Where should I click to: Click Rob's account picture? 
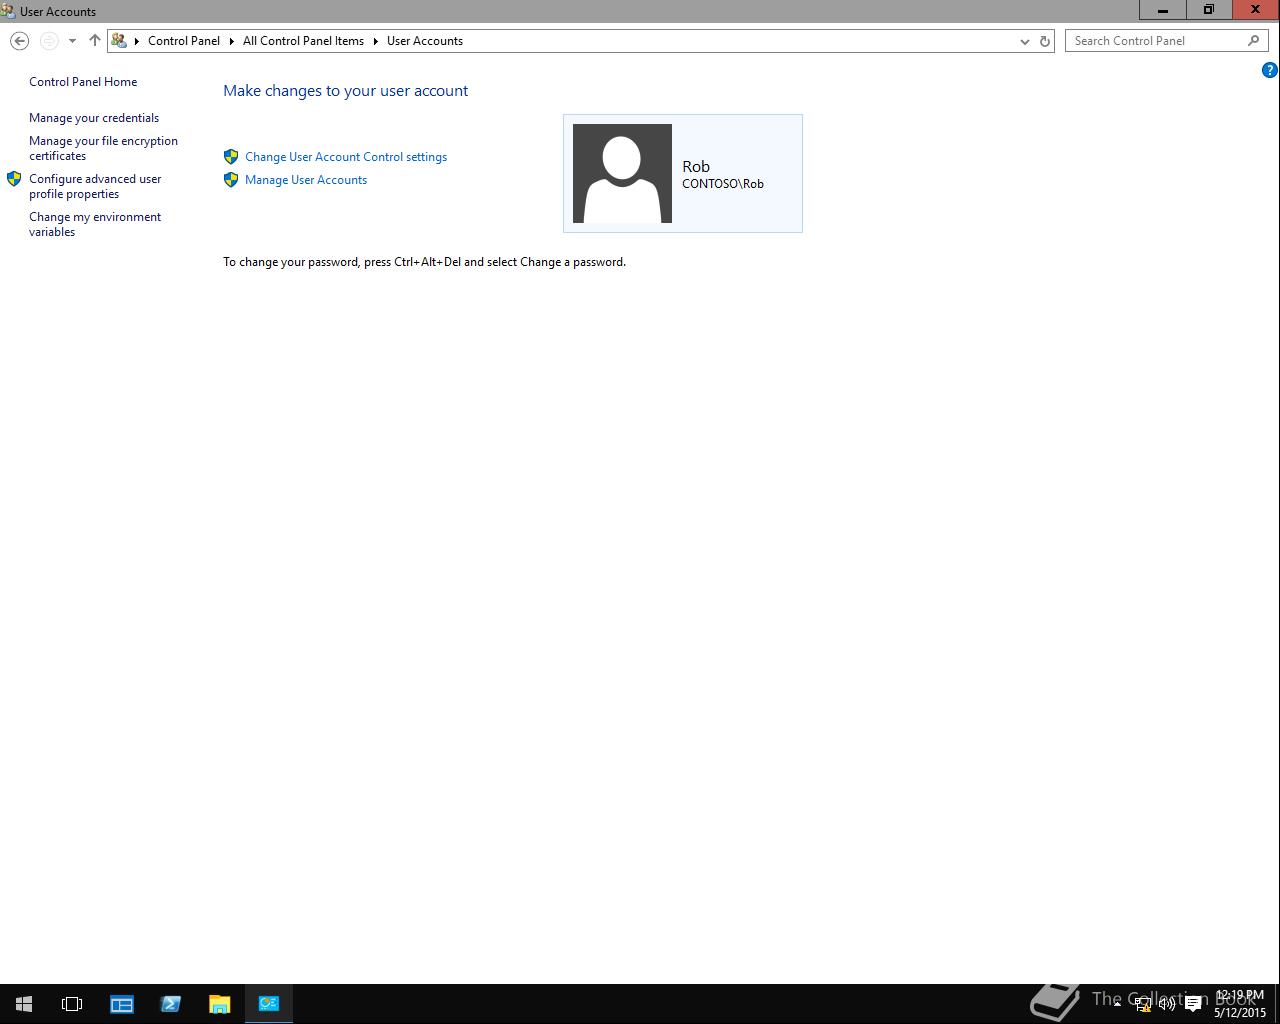(622, 173)
